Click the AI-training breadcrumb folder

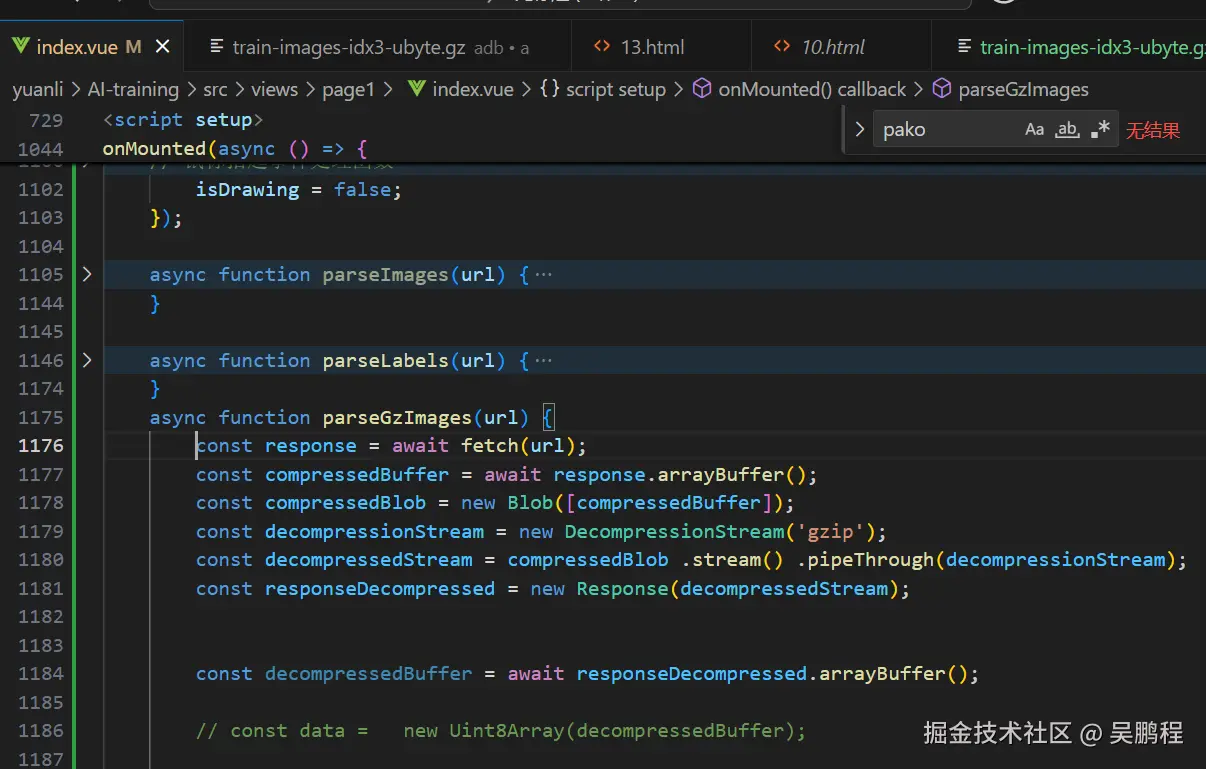133,89
